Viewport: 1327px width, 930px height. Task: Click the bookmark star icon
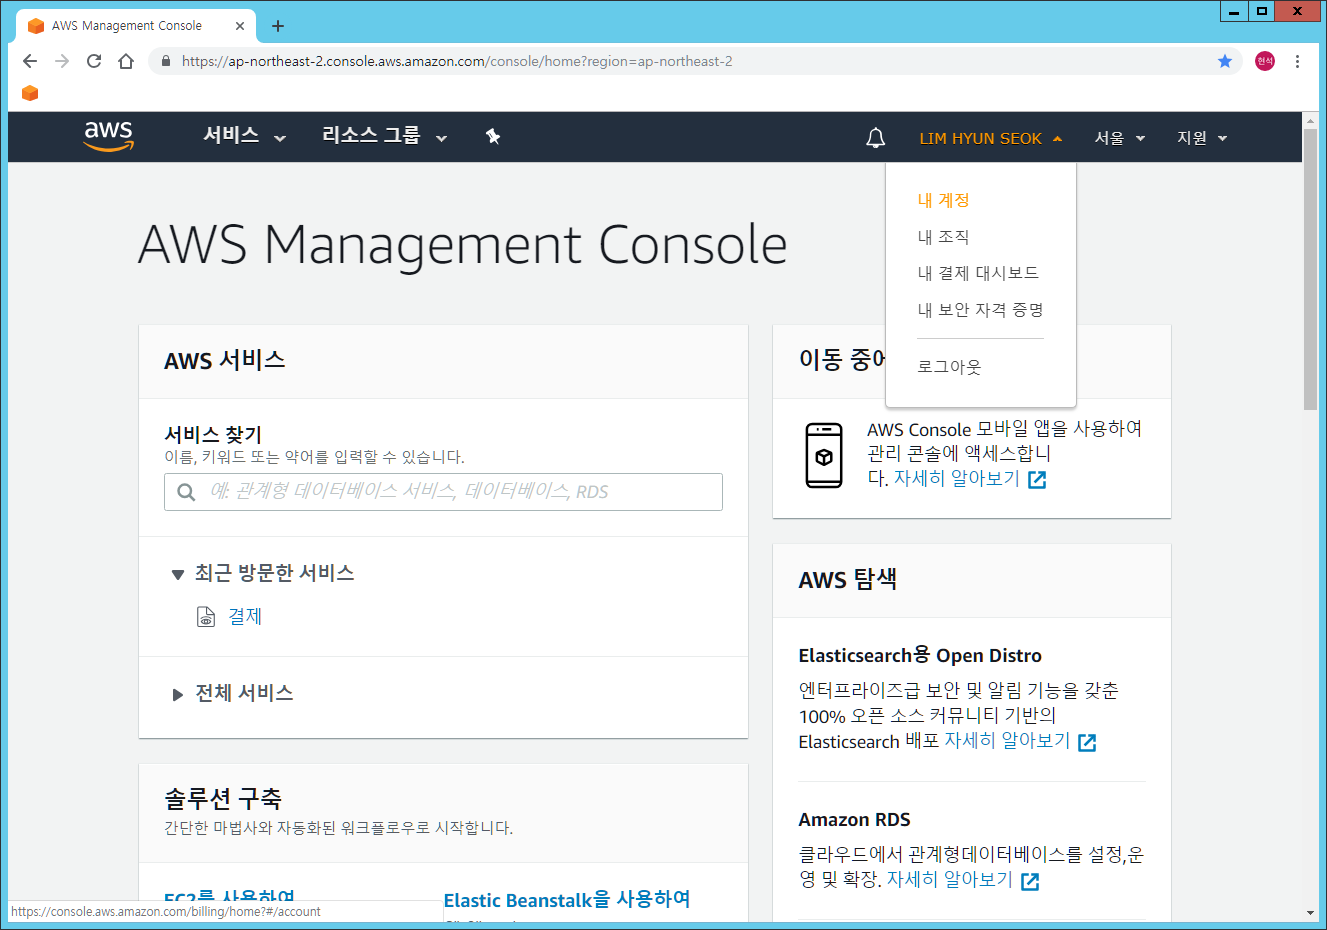(x=1225, y=61)
